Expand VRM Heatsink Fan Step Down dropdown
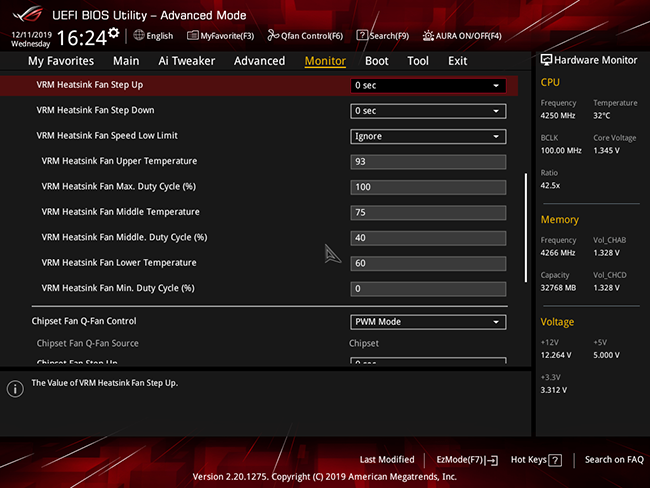This screenshot has width=650, height=488. (x=428, y=111)
